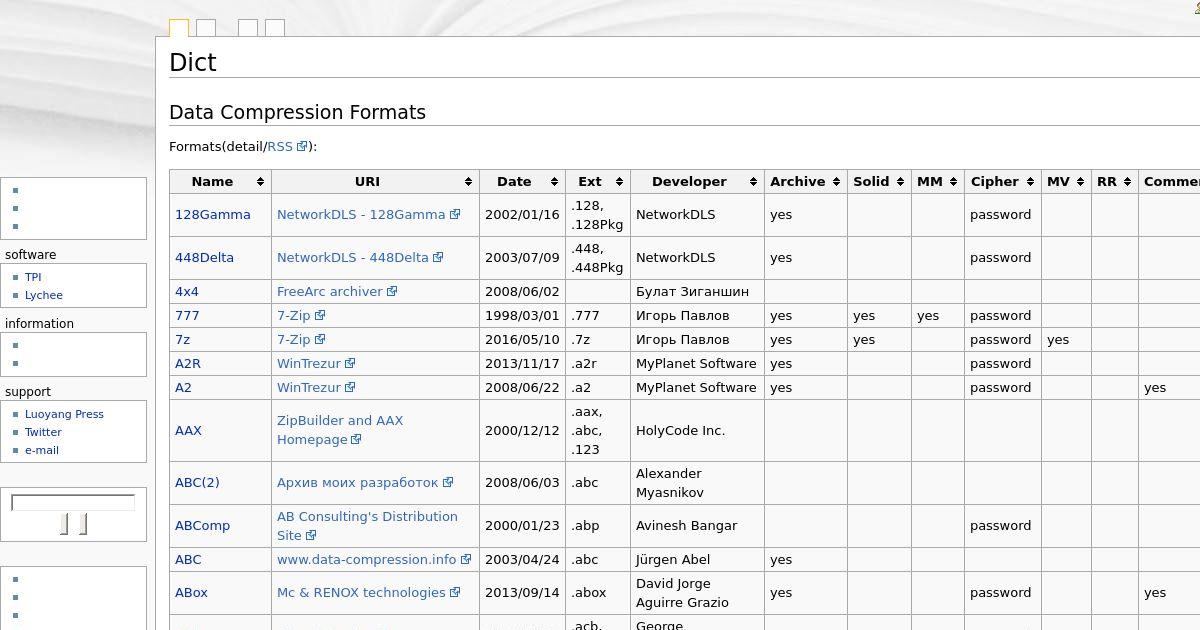The width and height of the screenshot is (1200, 630).
Task: Sort by URI using its header arrows
Action: coord(468,182)
